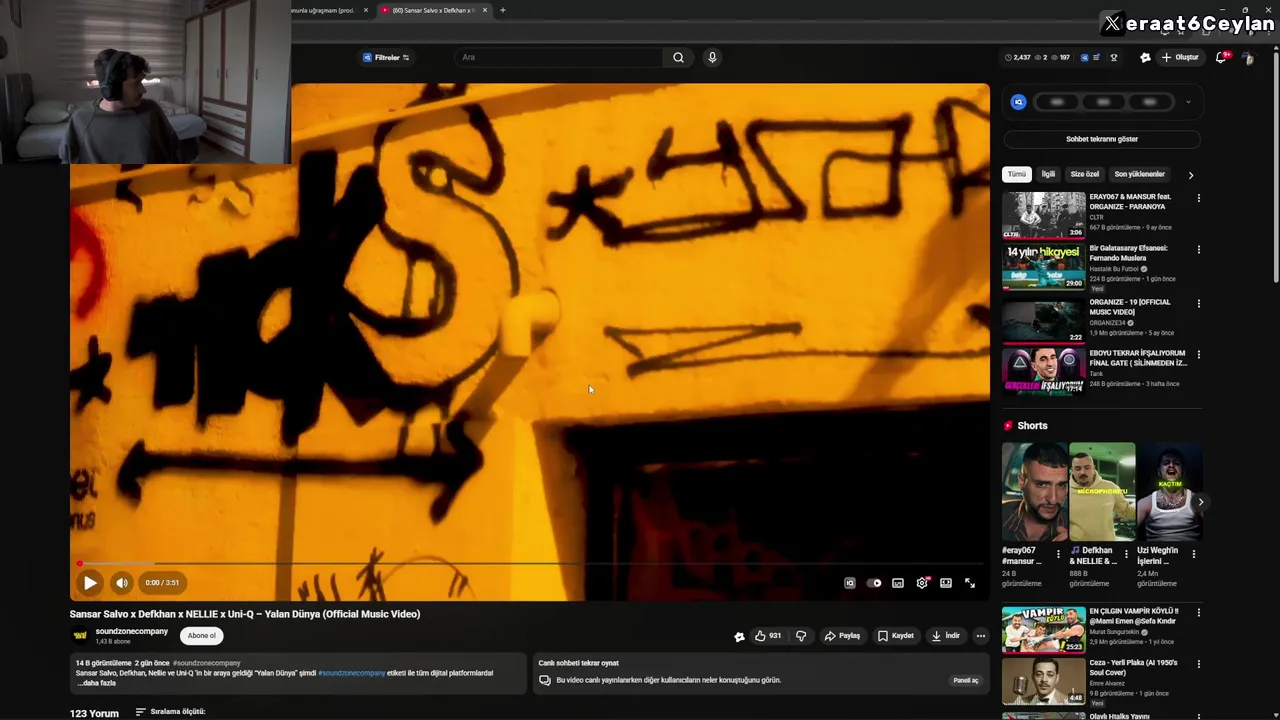Open account profile avatar

point(1247,58)
